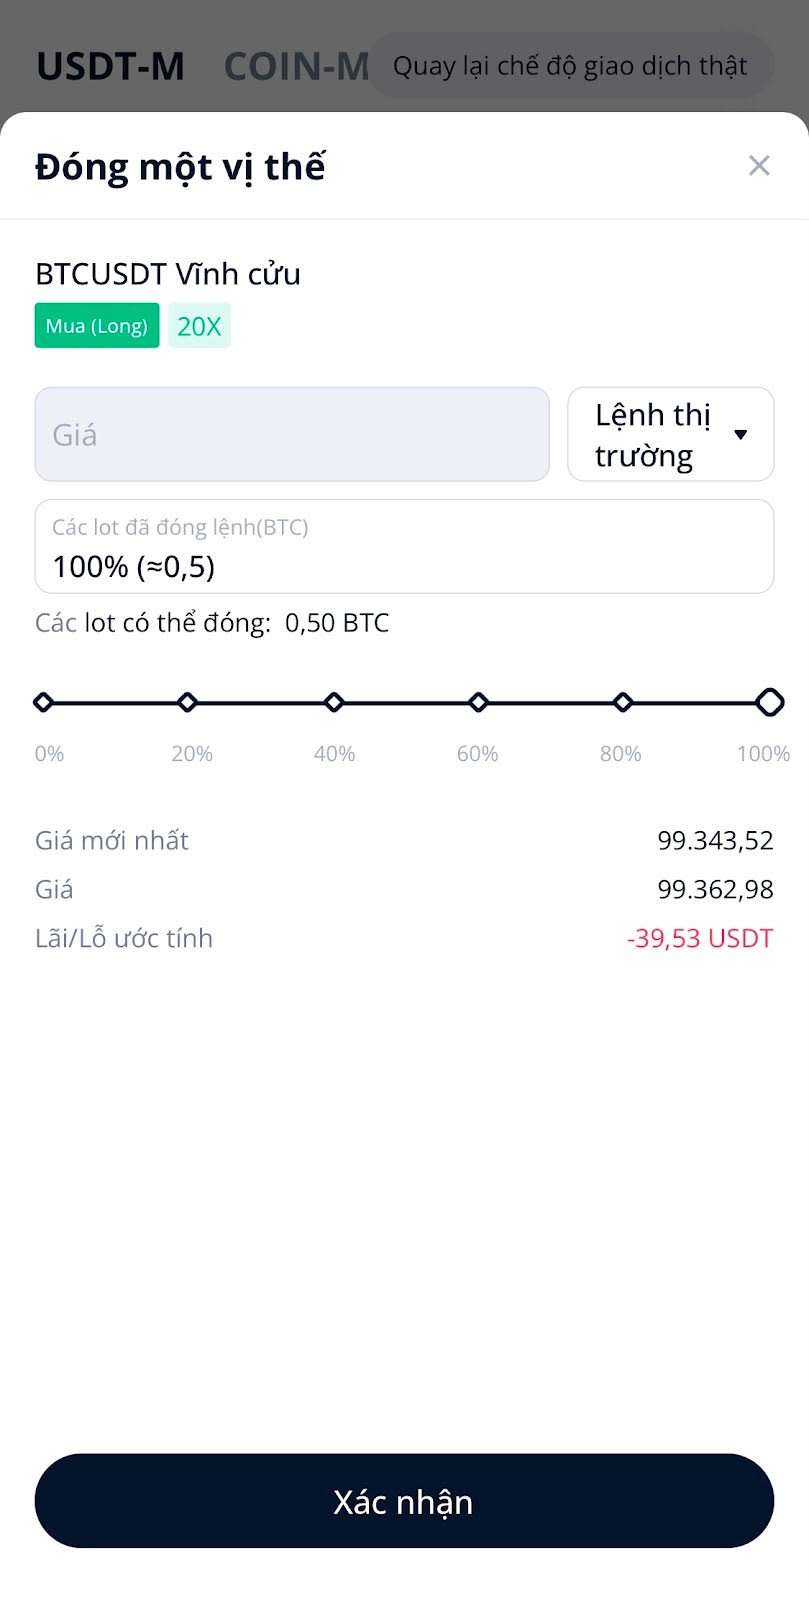Viewport: 809px width, 1600px height.
Task: Set slider to the 40% diamond marker
Action: pyautogui.click(x=334, y=703)
